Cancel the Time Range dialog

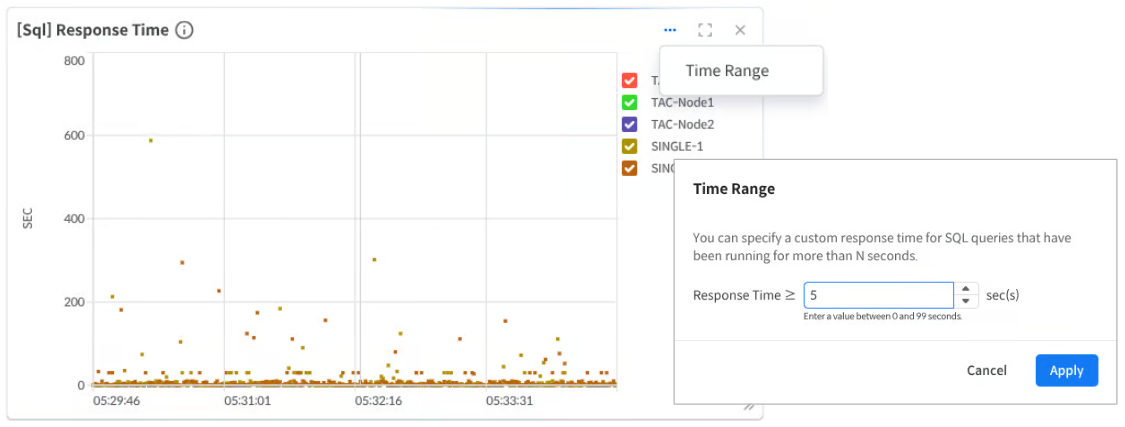click(987, 370)
